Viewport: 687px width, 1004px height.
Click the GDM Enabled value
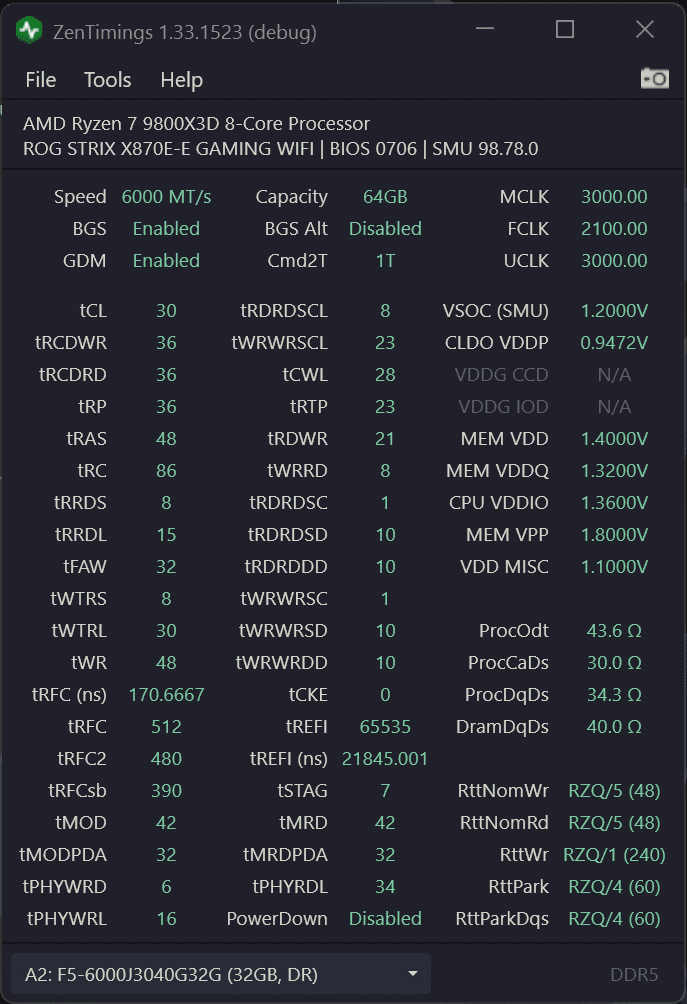coord(166,261)
